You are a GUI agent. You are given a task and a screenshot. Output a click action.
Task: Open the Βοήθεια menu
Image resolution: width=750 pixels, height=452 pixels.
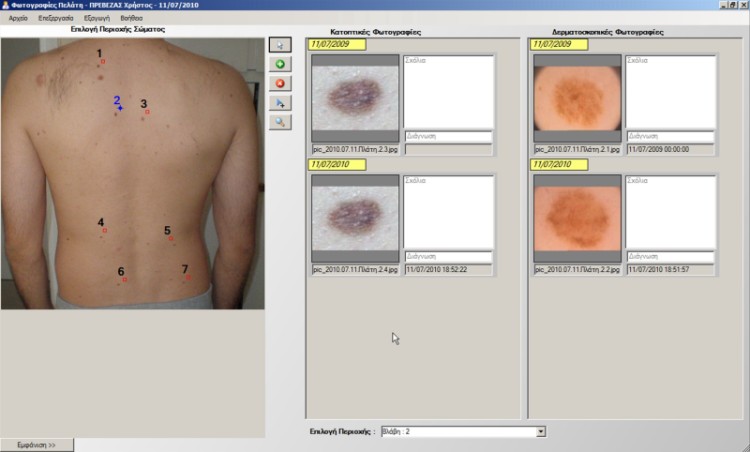tap(131, 18)
